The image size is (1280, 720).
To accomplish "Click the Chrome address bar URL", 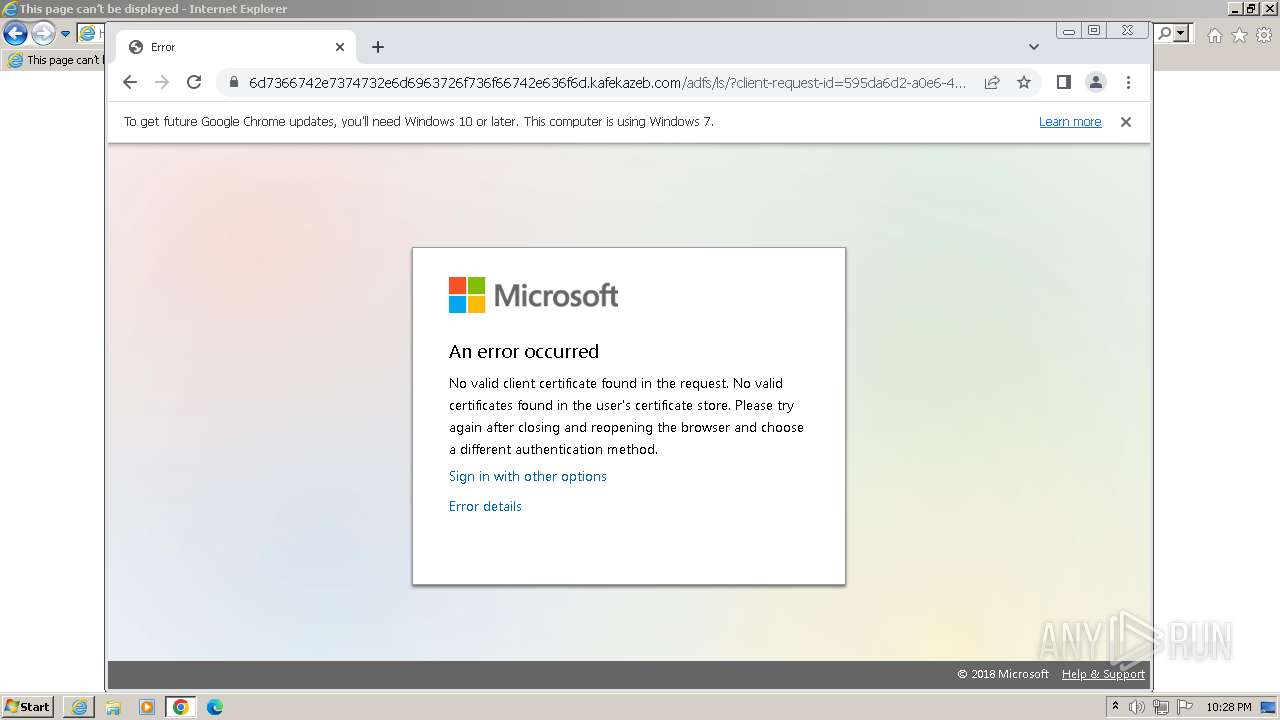I will (x=608, y=83).
